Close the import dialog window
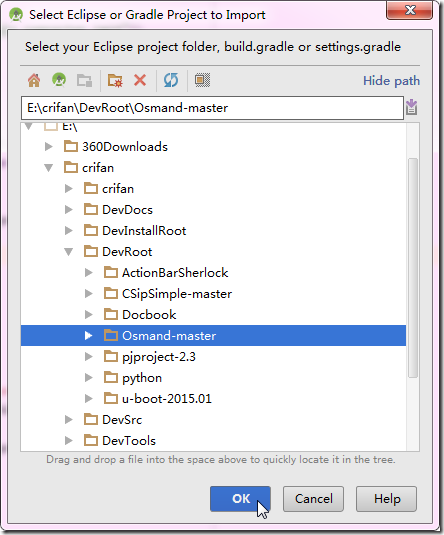This screenshot has height=535, width=444. tap(410, 10)
